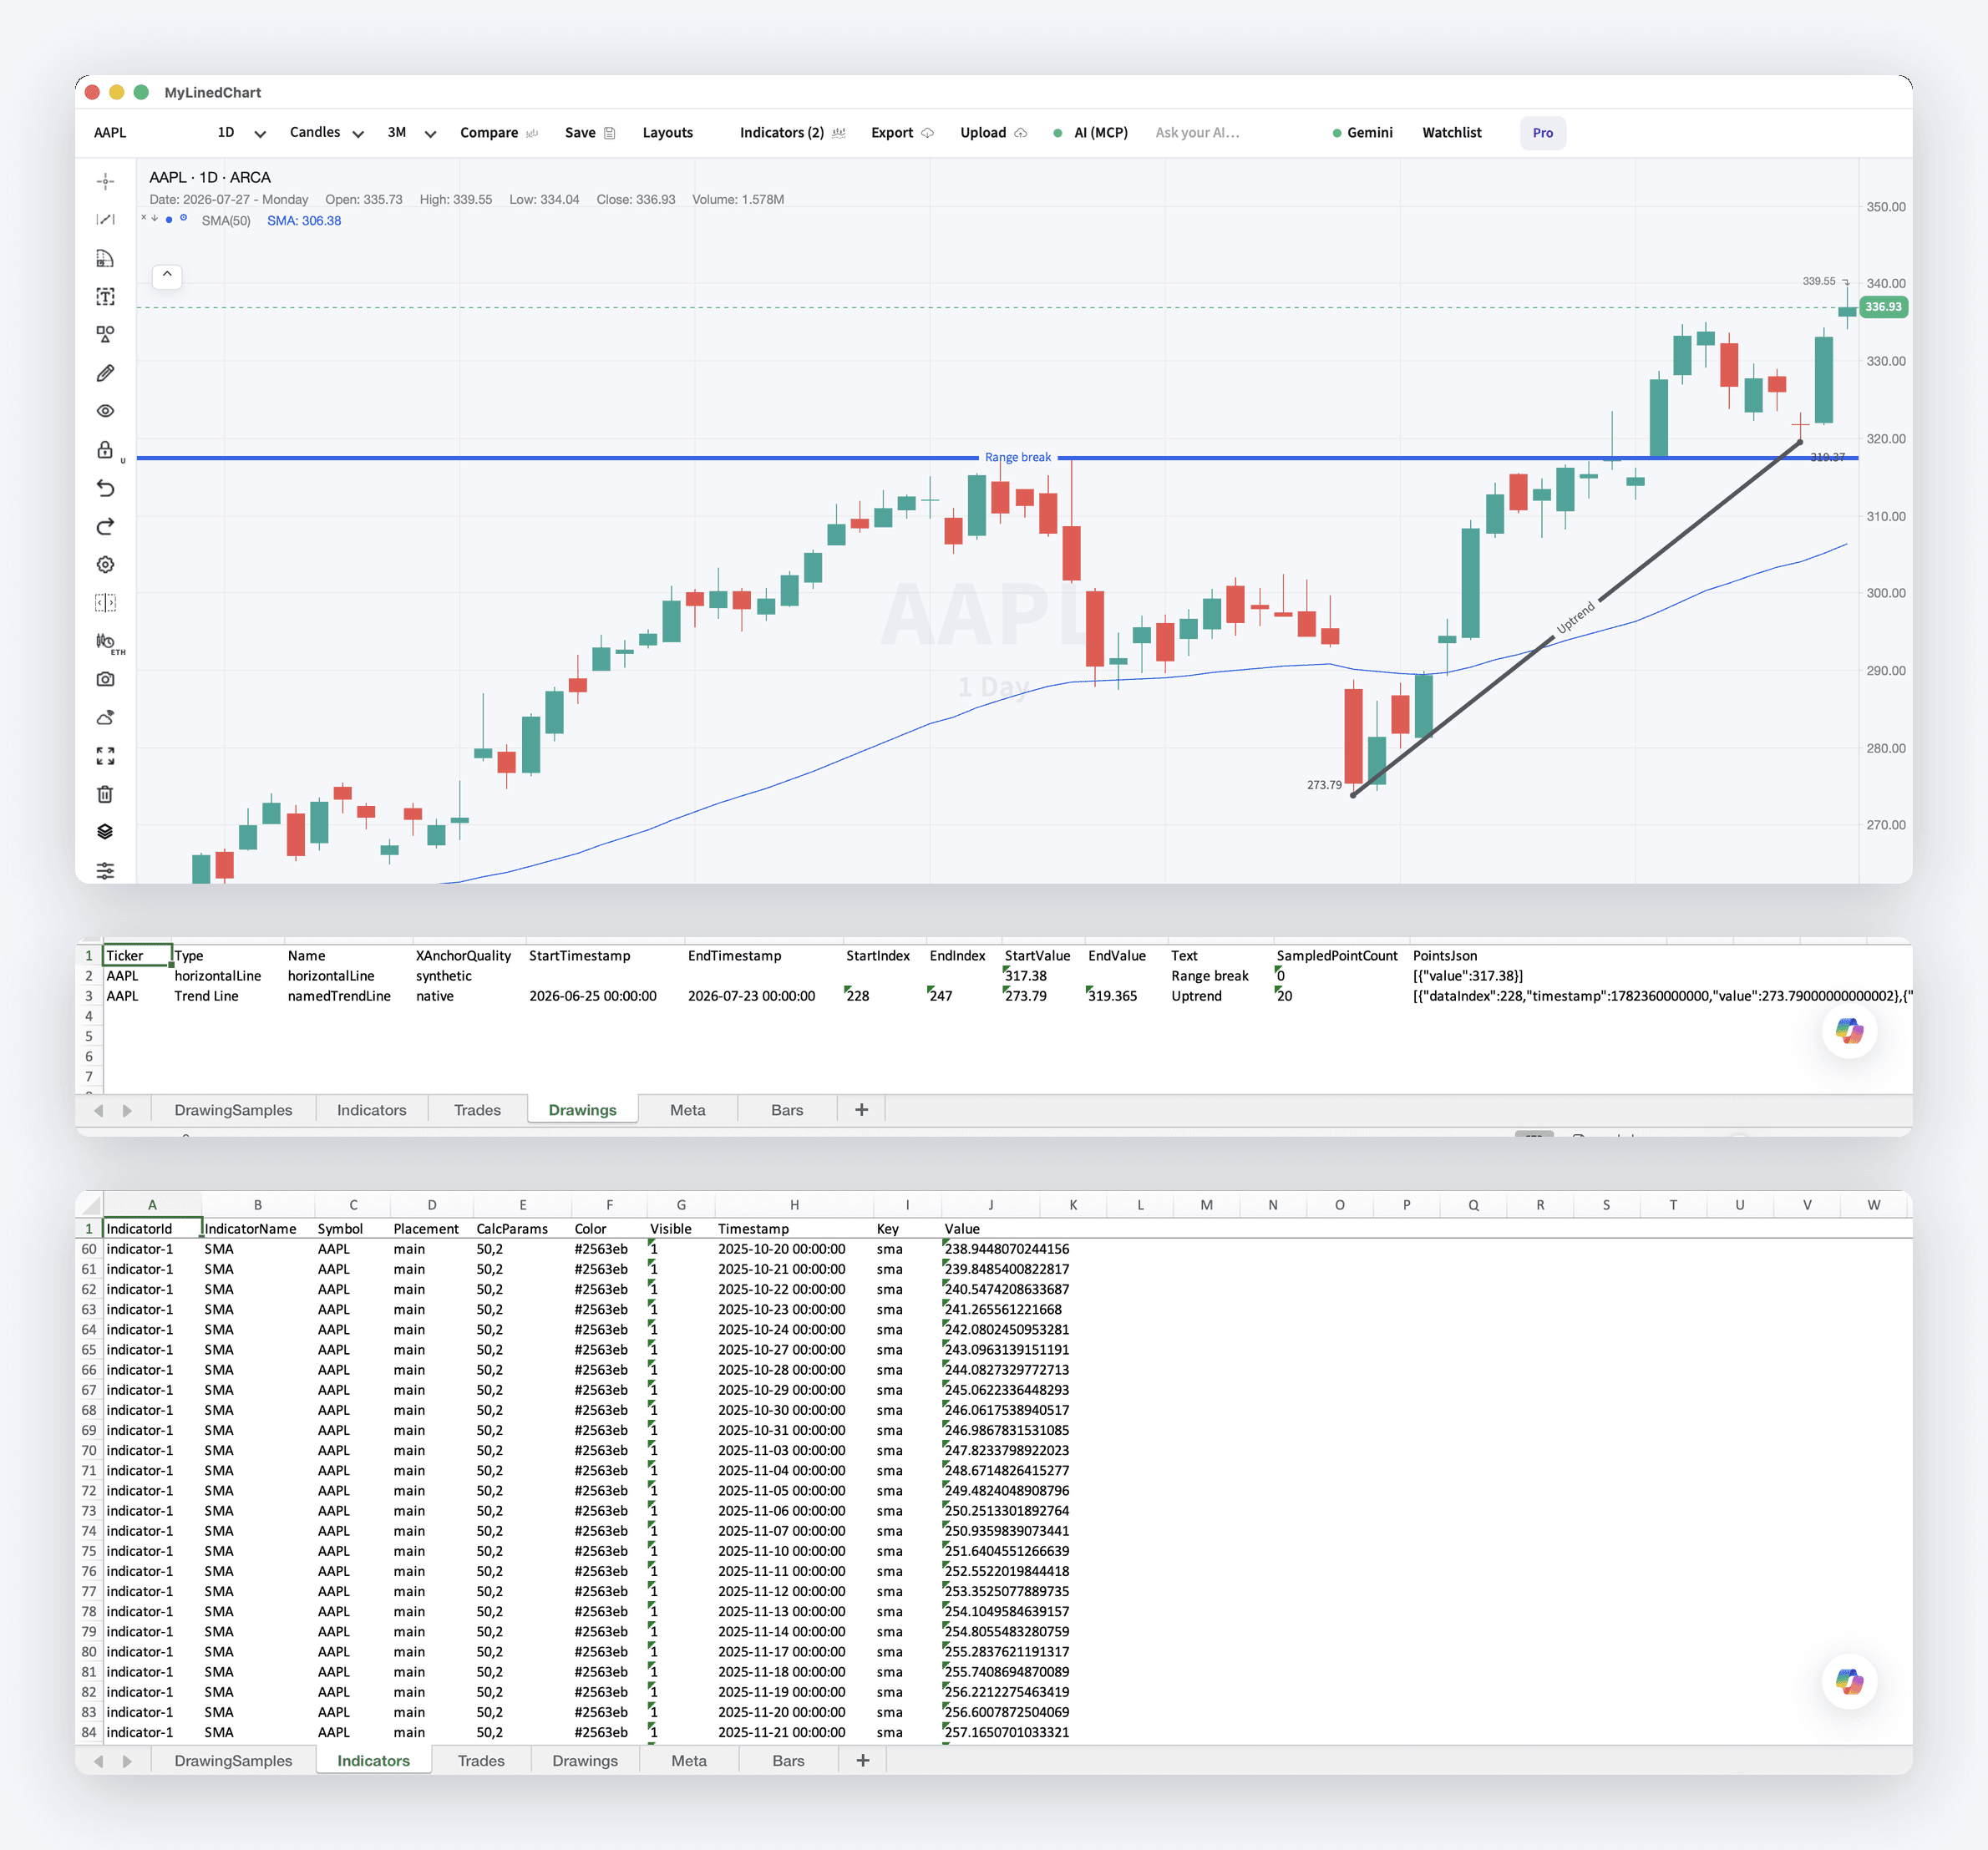Open Trades tab in Indicators spreadsheet
The height and width of the screenshot is (1850, 1988).
tap(481, 1761)
